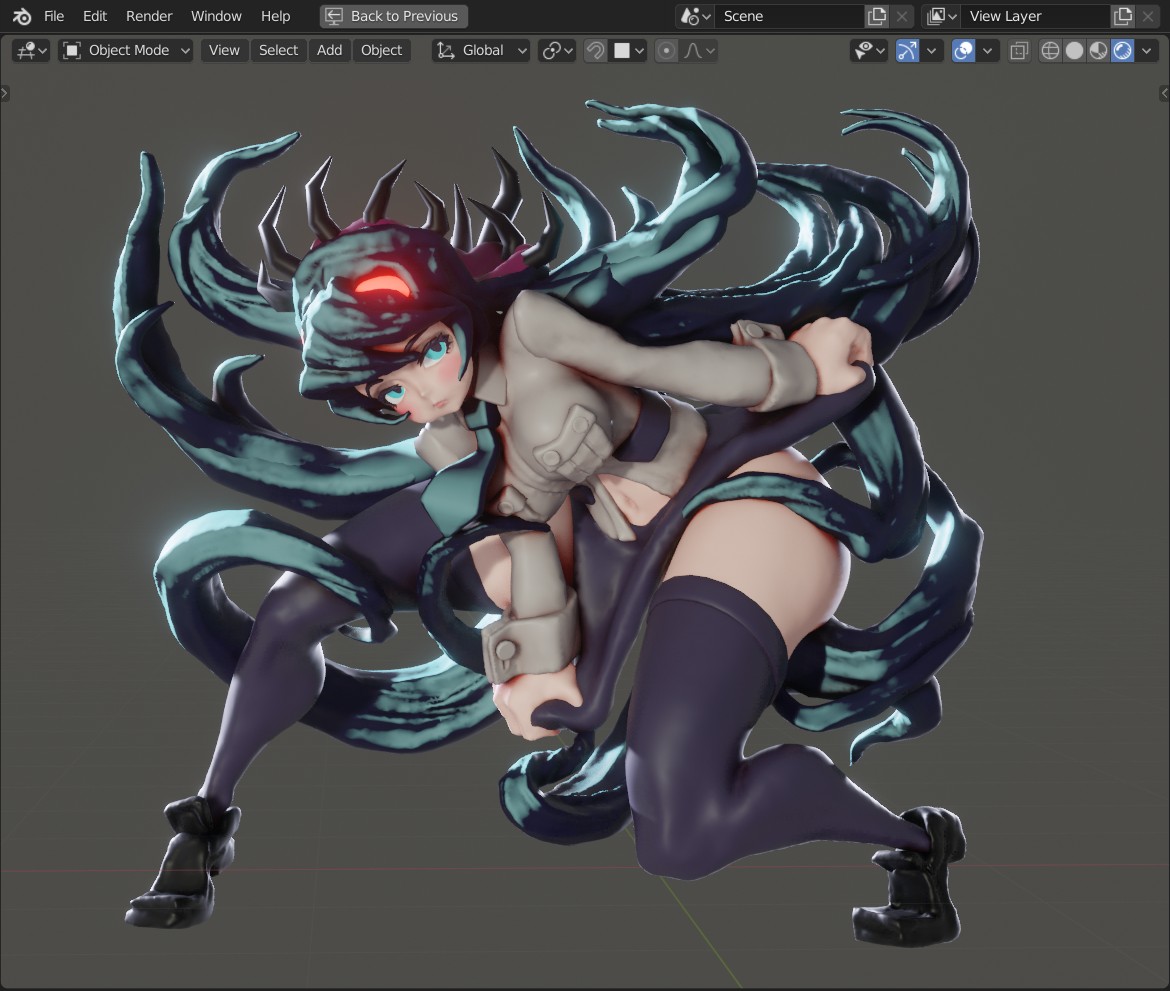Open the Help menu
The height and width of the screenshot is (991, 1170).
[275, 16]
